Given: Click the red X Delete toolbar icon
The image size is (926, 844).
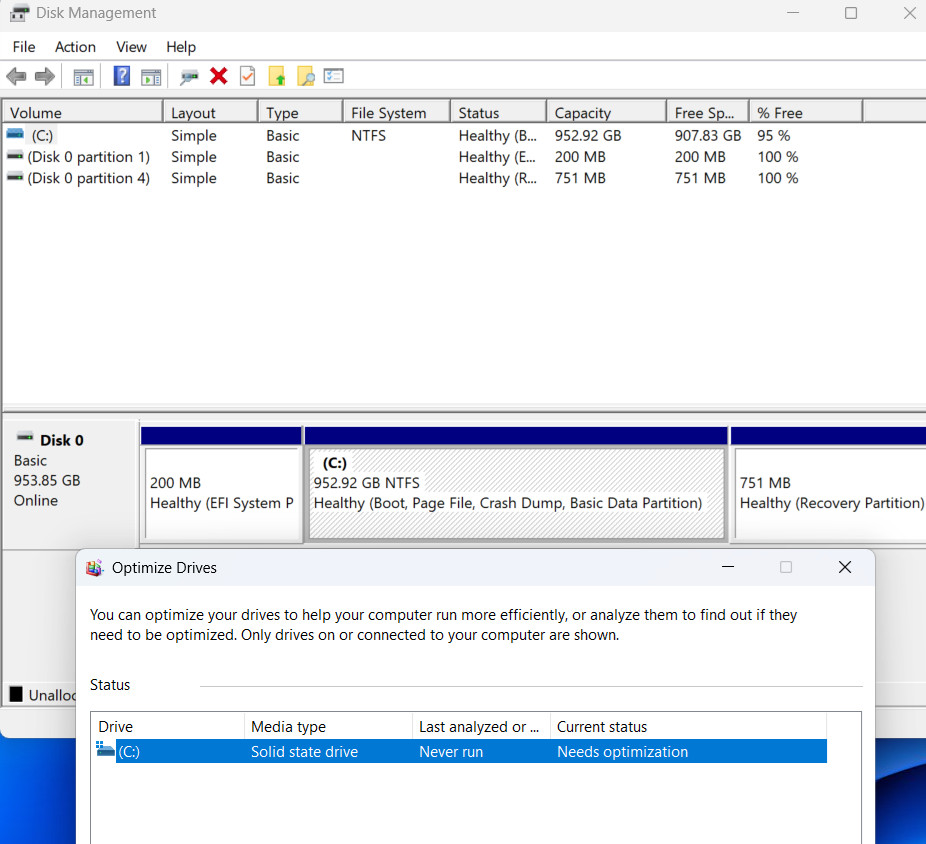Looking at the screenshot, I should coord(219,76).
